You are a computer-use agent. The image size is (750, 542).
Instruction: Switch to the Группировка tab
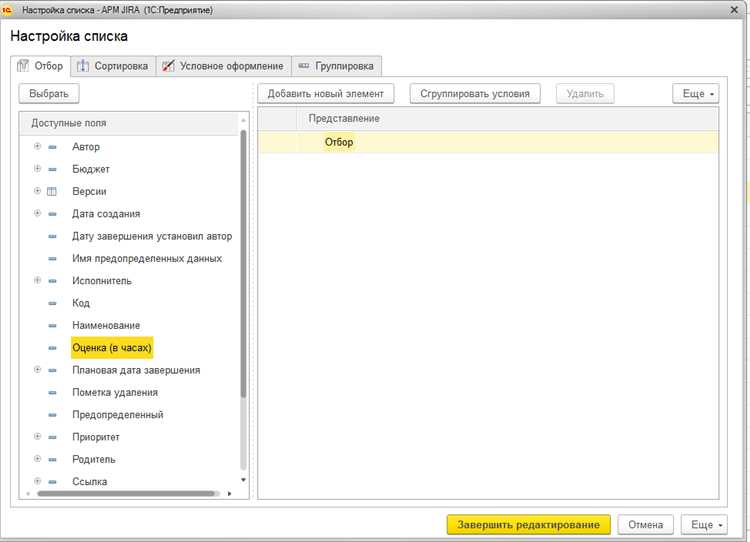point(336,66)
